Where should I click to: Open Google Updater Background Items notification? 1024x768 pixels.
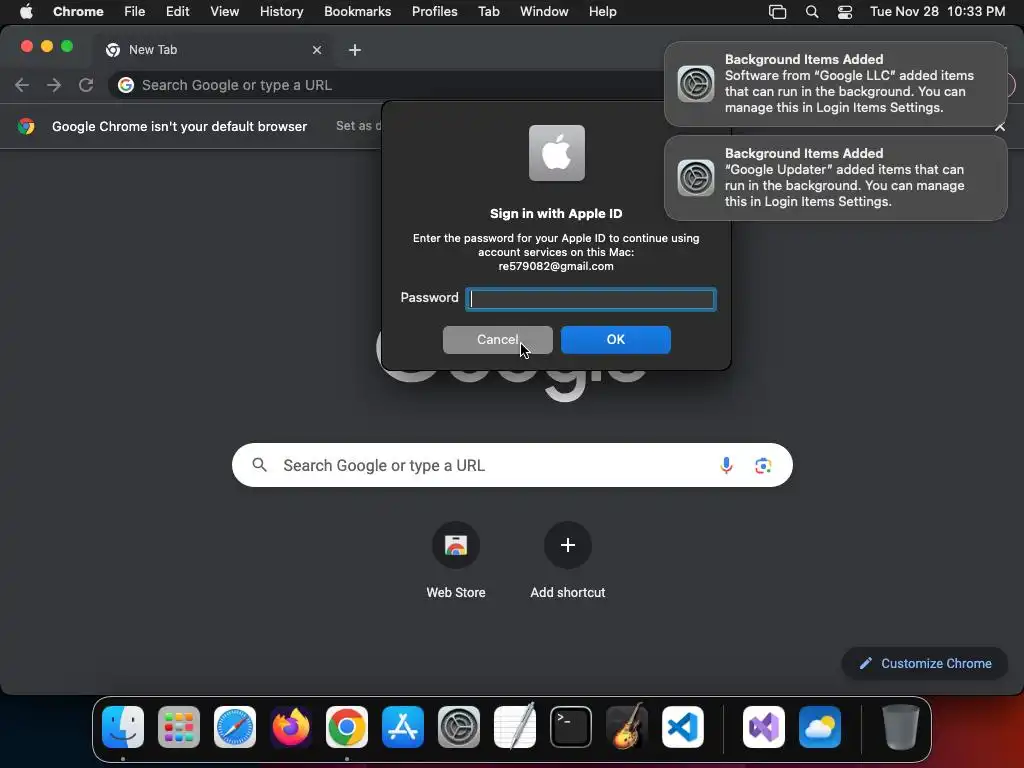click(835, 178)
